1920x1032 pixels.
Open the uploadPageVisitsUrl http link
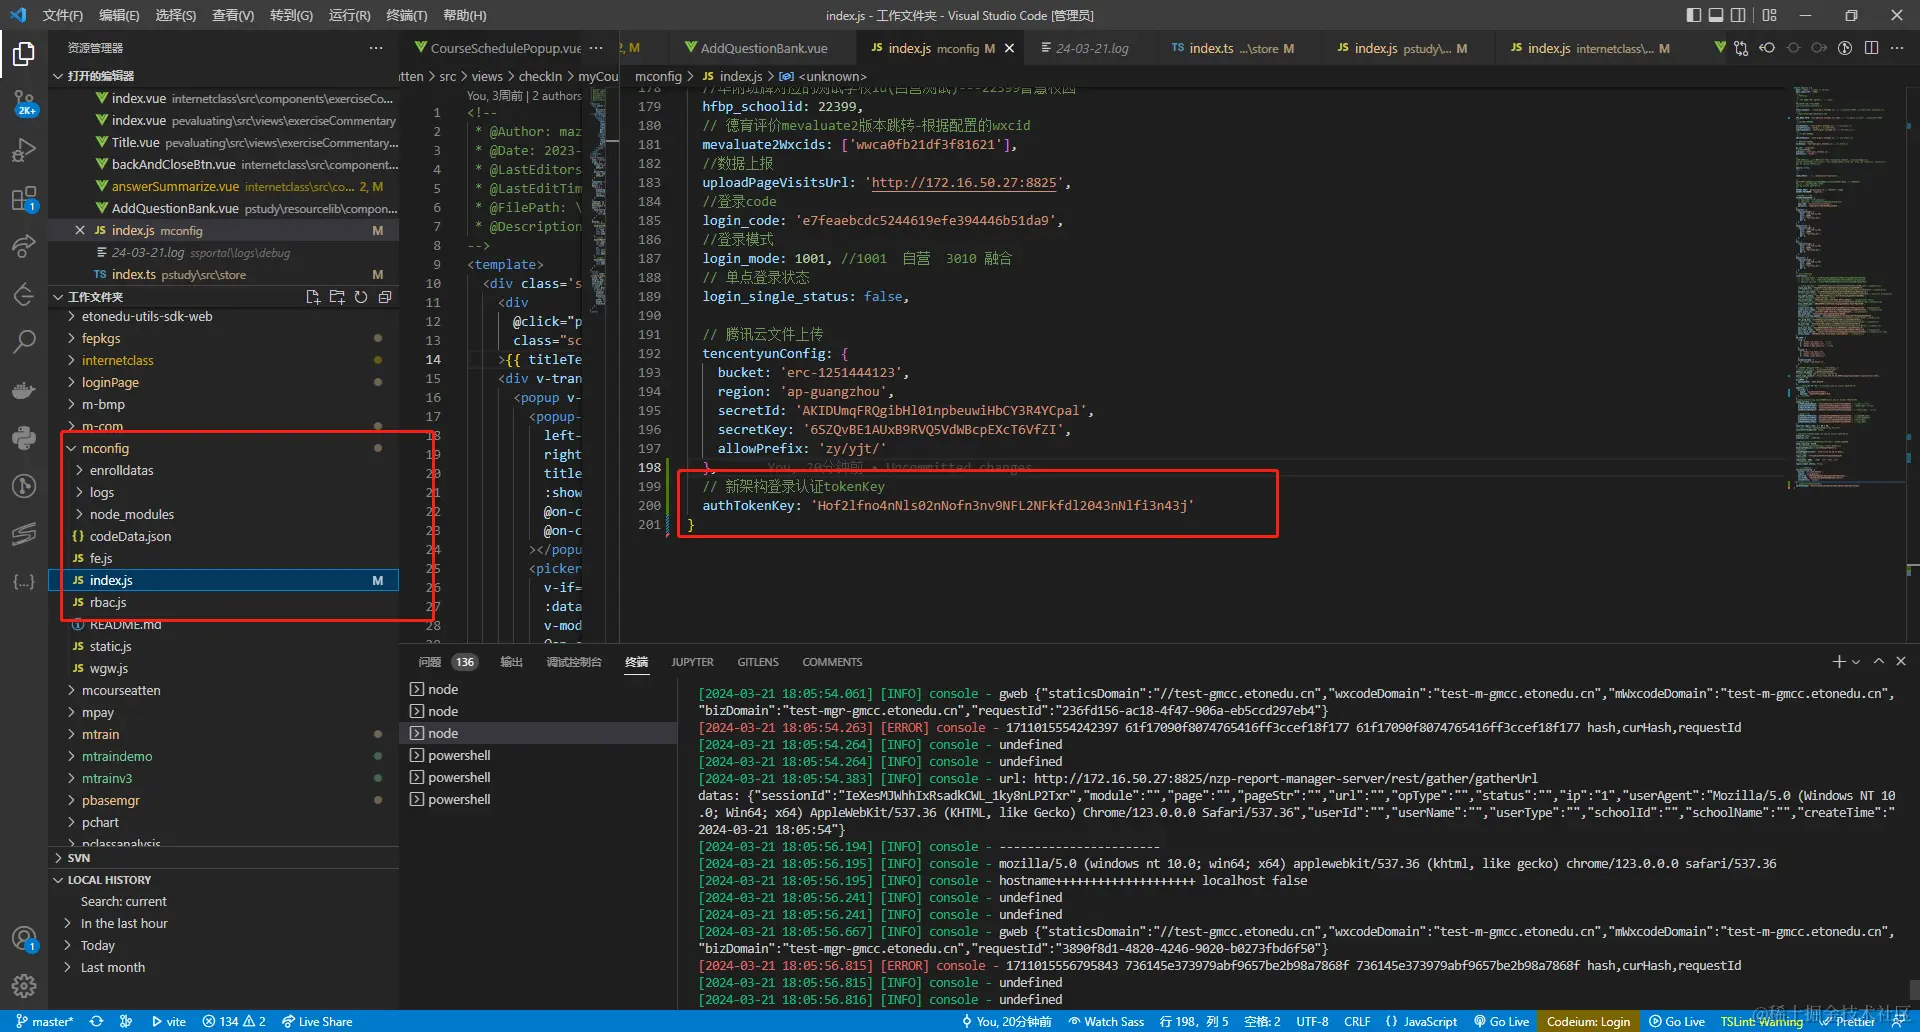(964, 183)
